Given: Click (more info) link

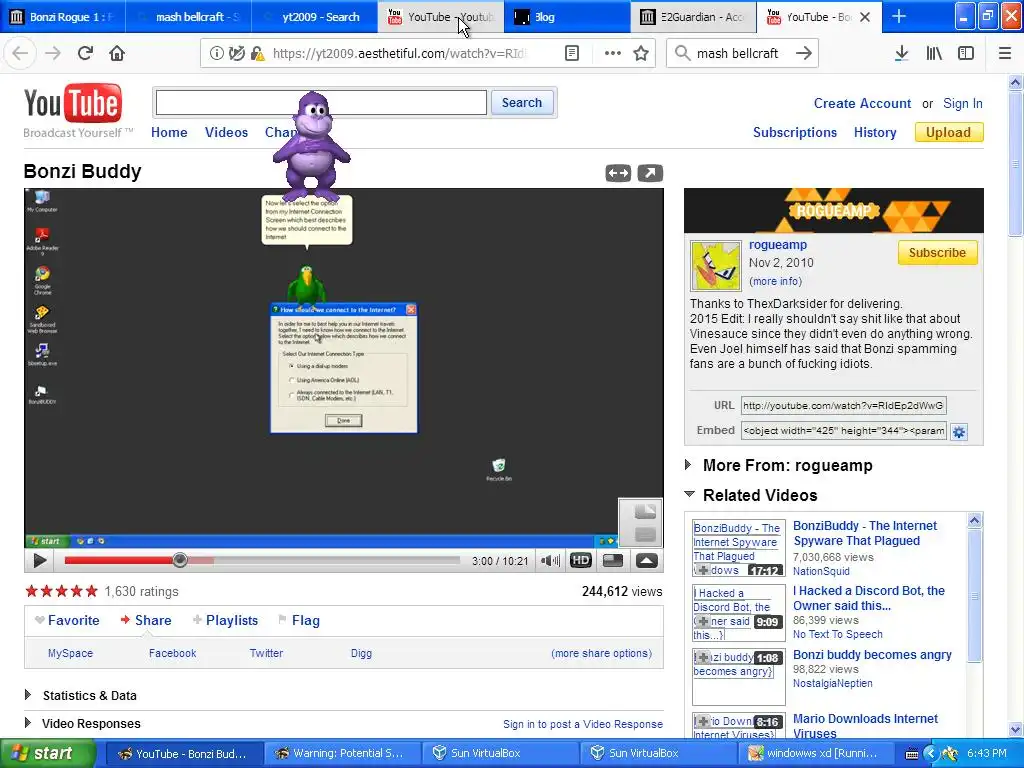Looking at the screenshot, I should tap(775, 281).
